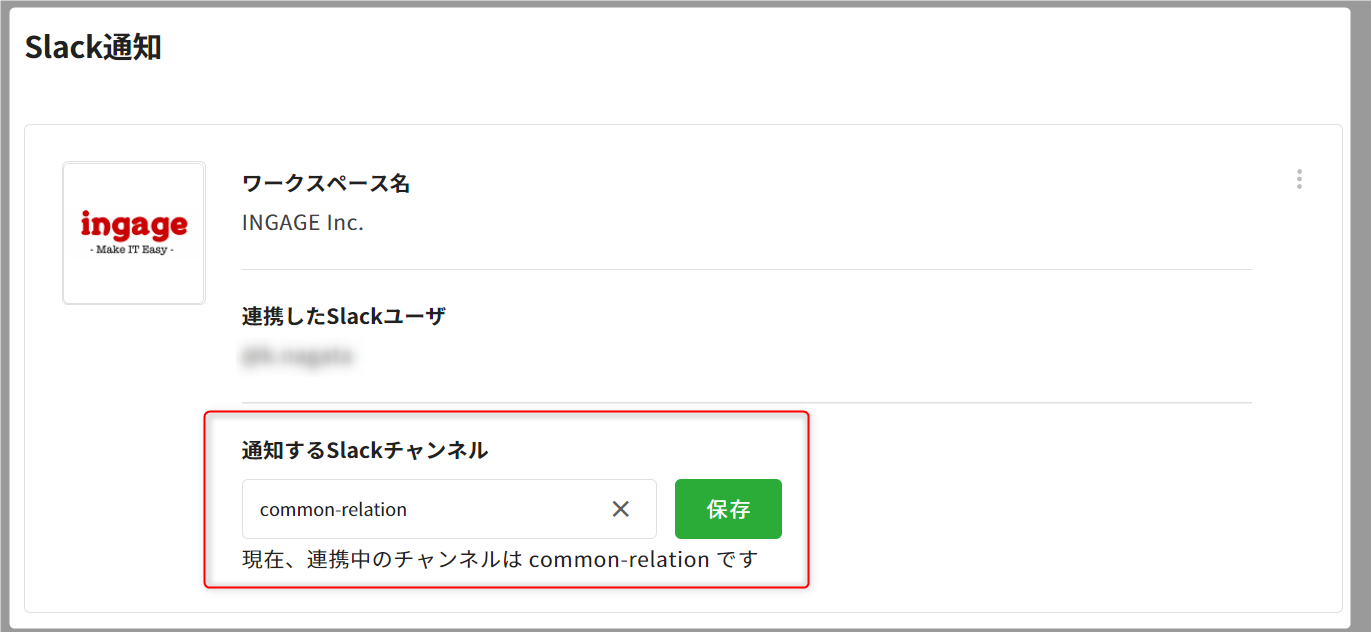Click the divider line below the Slack username
The width and height of the screenshot is (1371, 632).
[746, 403]
